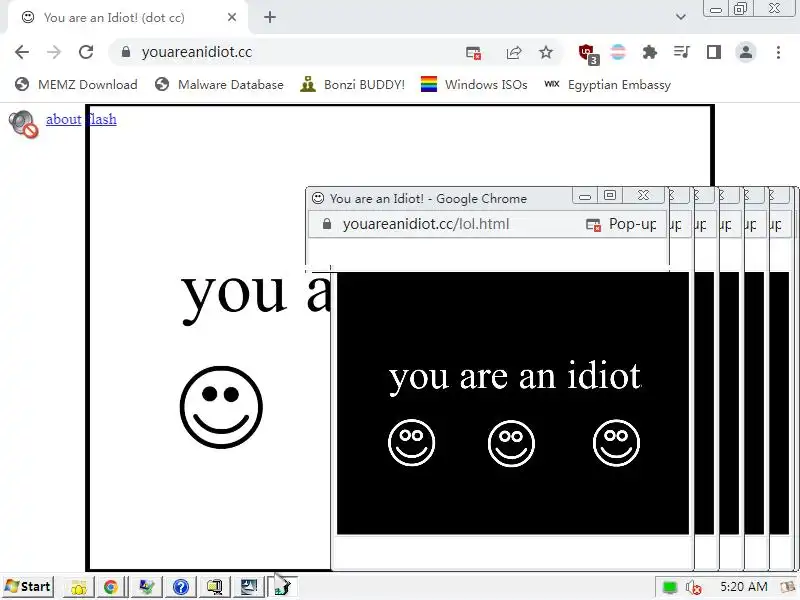Open the Windows Start menu

coord(28,587)
